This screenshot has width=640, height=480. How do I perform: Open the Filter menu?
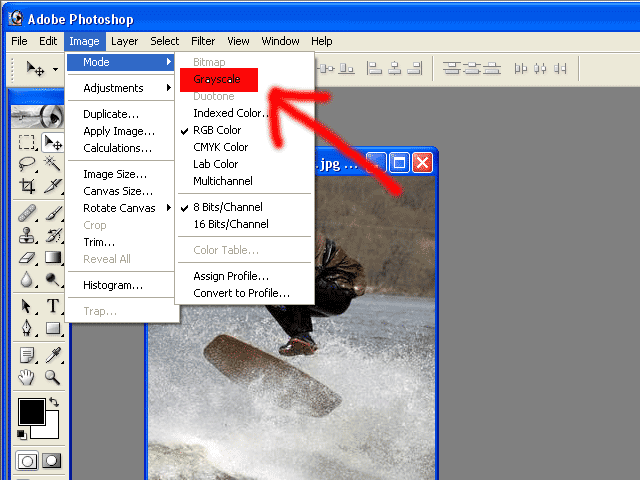(x=203, y=41)
